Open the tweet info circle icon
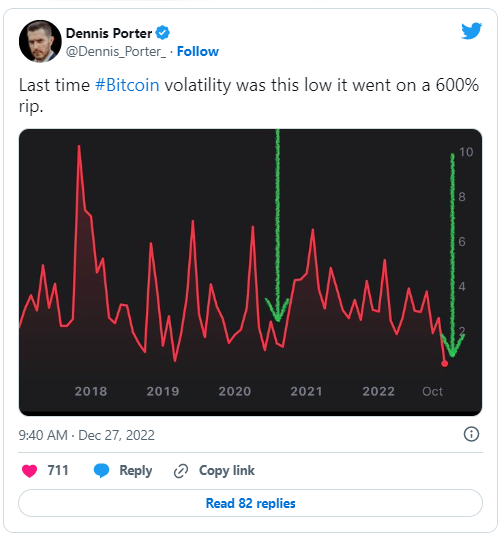Screen dimensions: 504x537 pyautogui.click(x=471, y=434)
